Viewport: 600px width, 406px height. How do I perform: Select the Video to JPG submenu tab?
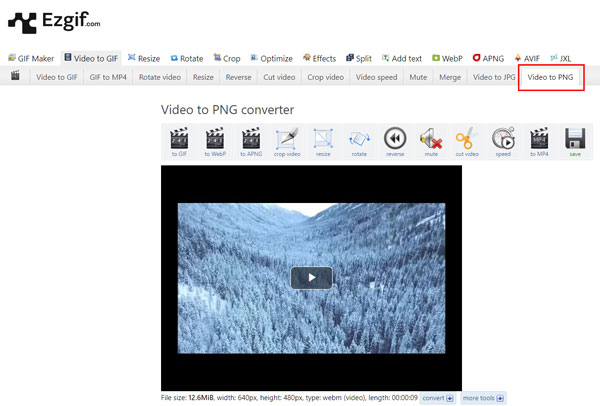(494, 77)
